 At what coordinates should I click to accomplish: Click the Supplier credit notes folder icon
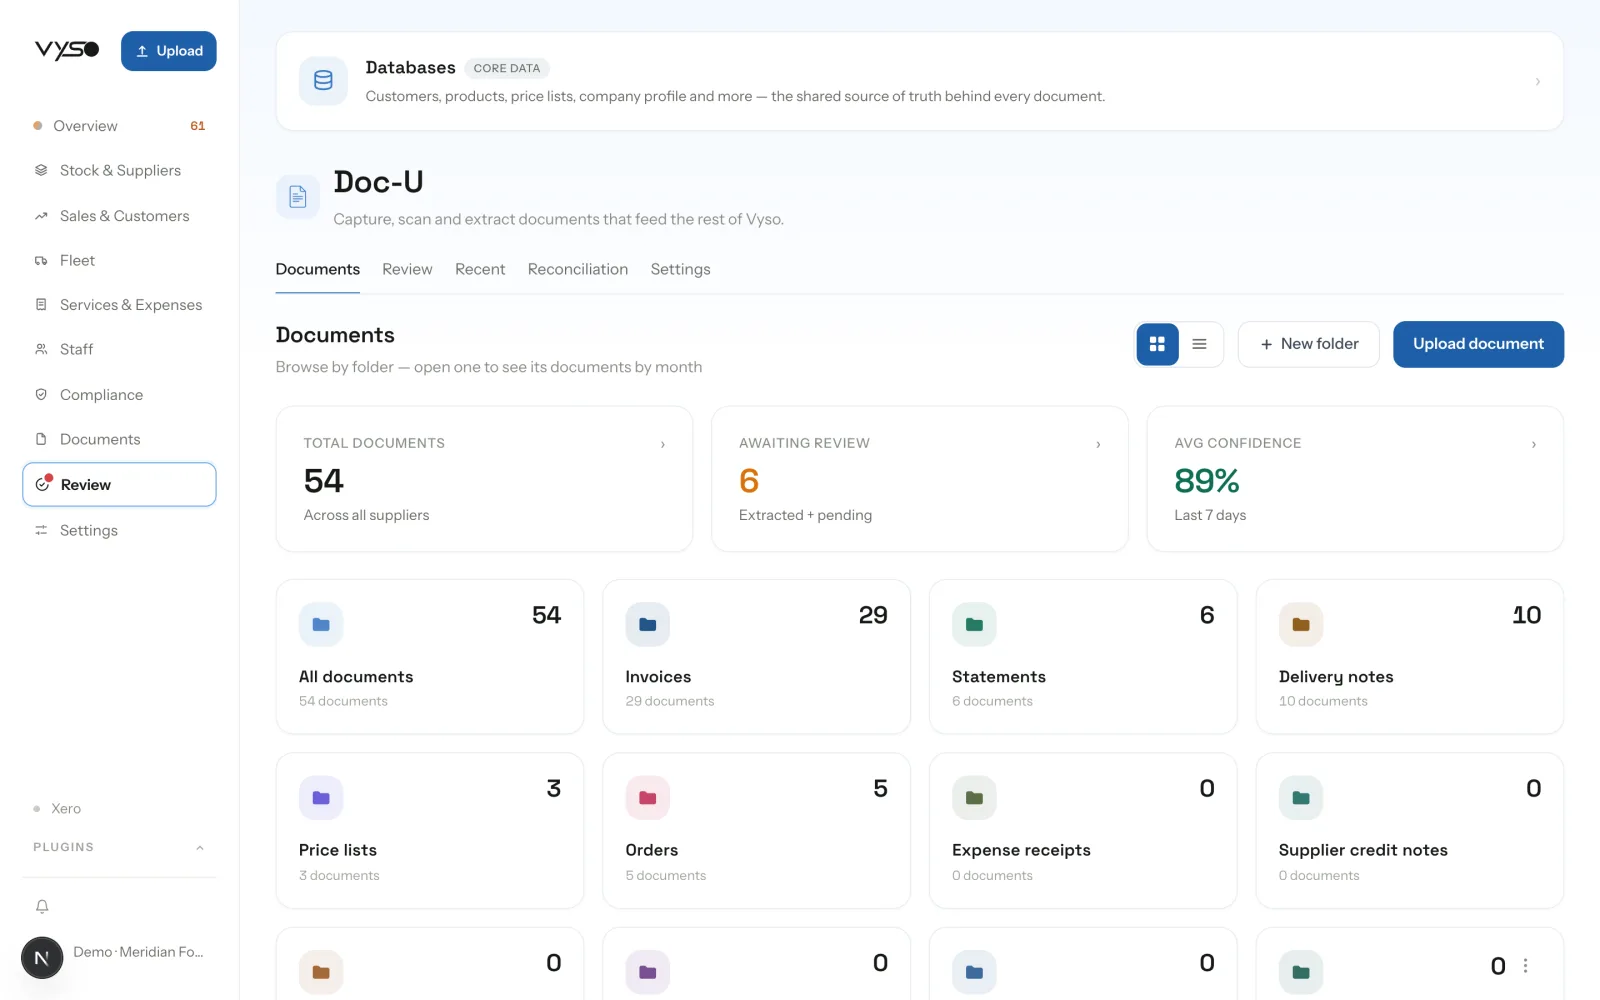1301,798
